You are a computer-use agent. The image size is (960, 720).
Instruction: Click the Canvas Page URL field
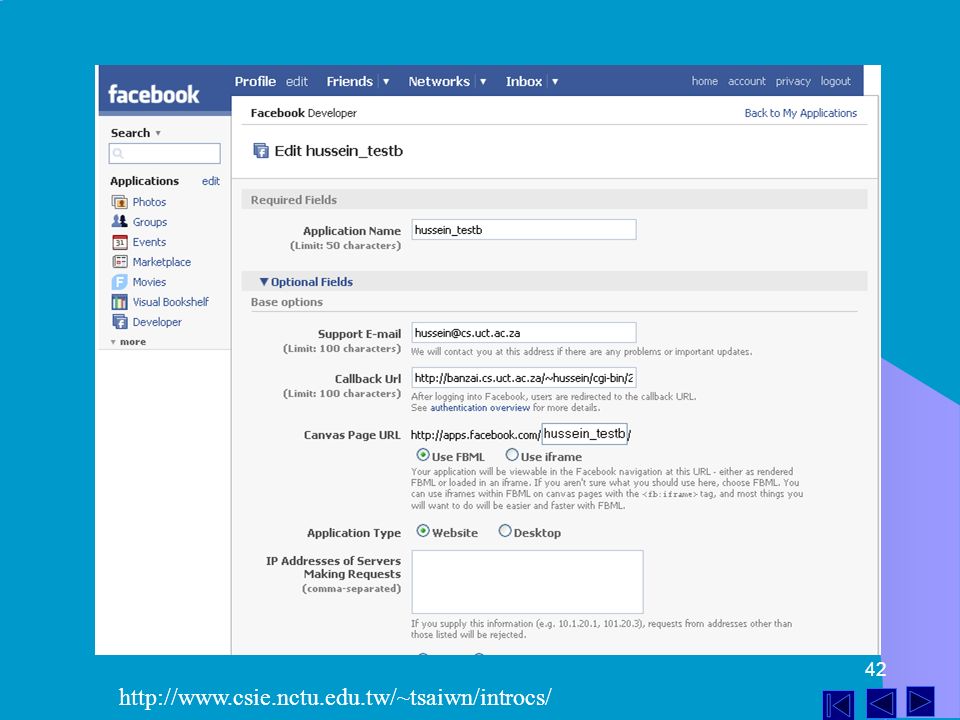coord(585,434)
